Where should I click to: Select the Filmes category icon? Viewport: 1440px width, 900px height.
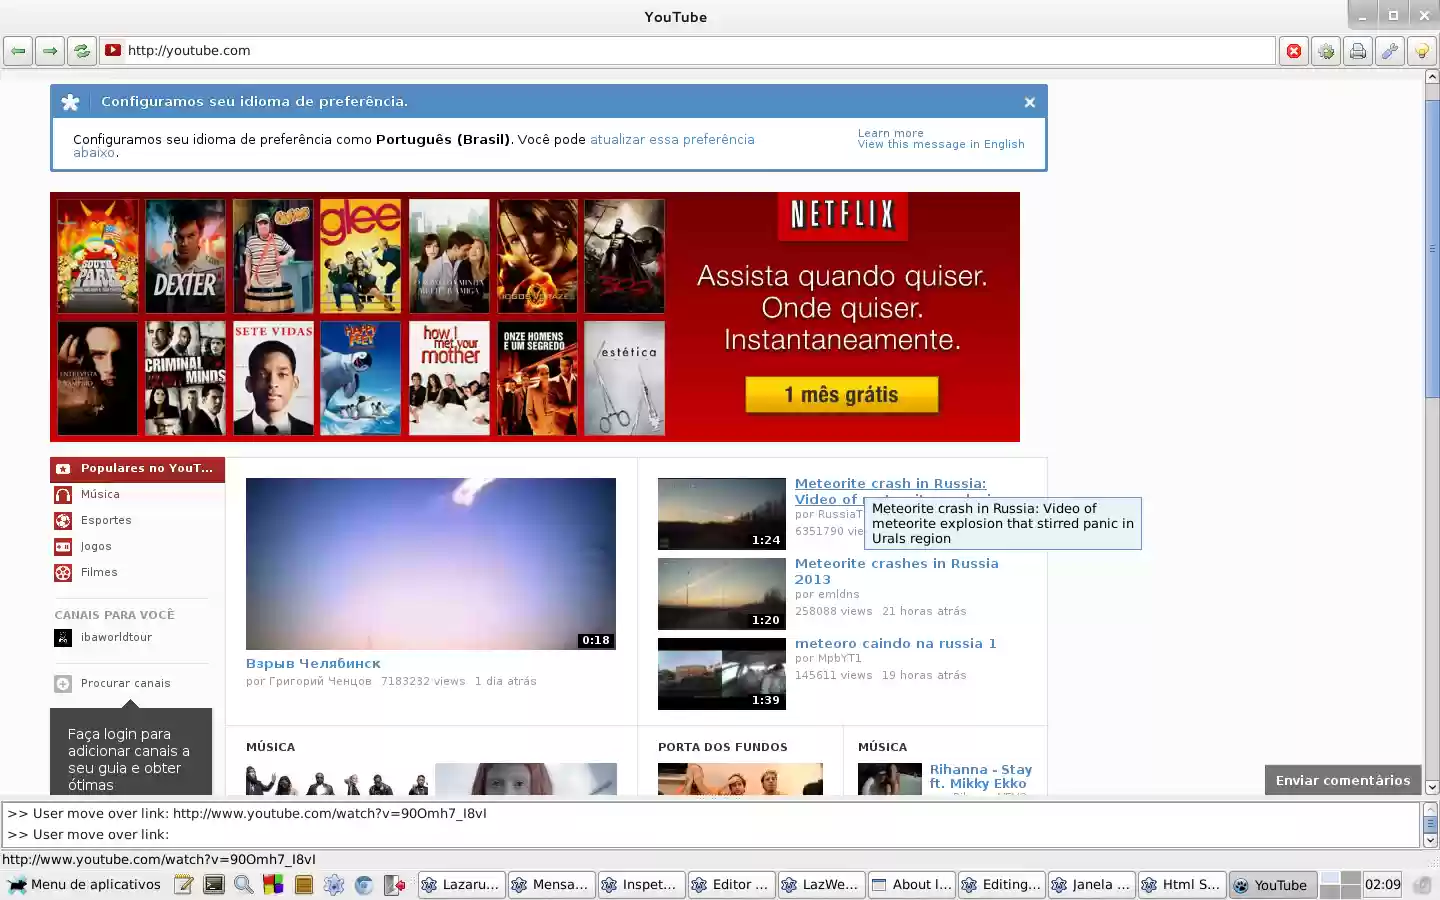tap(64, 572)
